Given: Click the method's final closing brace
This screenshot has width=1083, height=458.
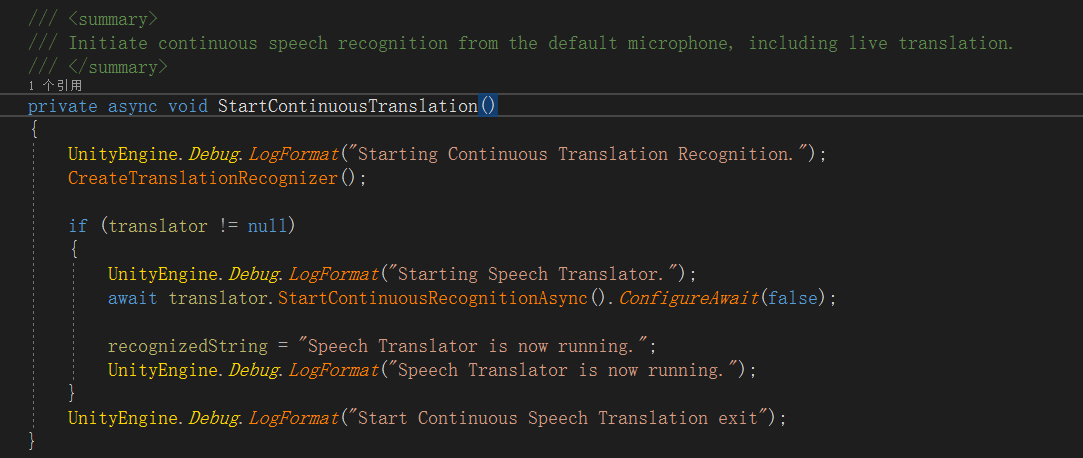Looking at the screenshot, I should [x=32, y=440].
